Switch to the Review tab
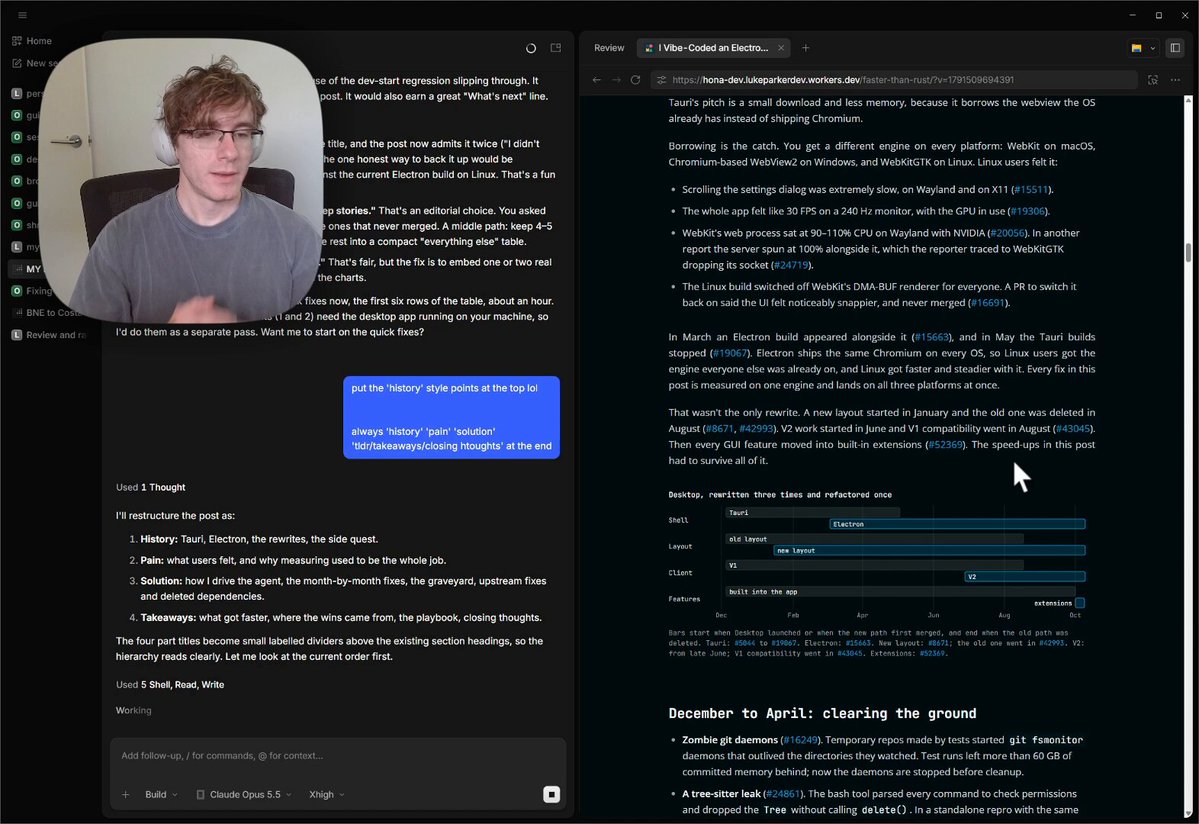Image resolution: width=1199 pixels, height=824 pixels. 609,48
